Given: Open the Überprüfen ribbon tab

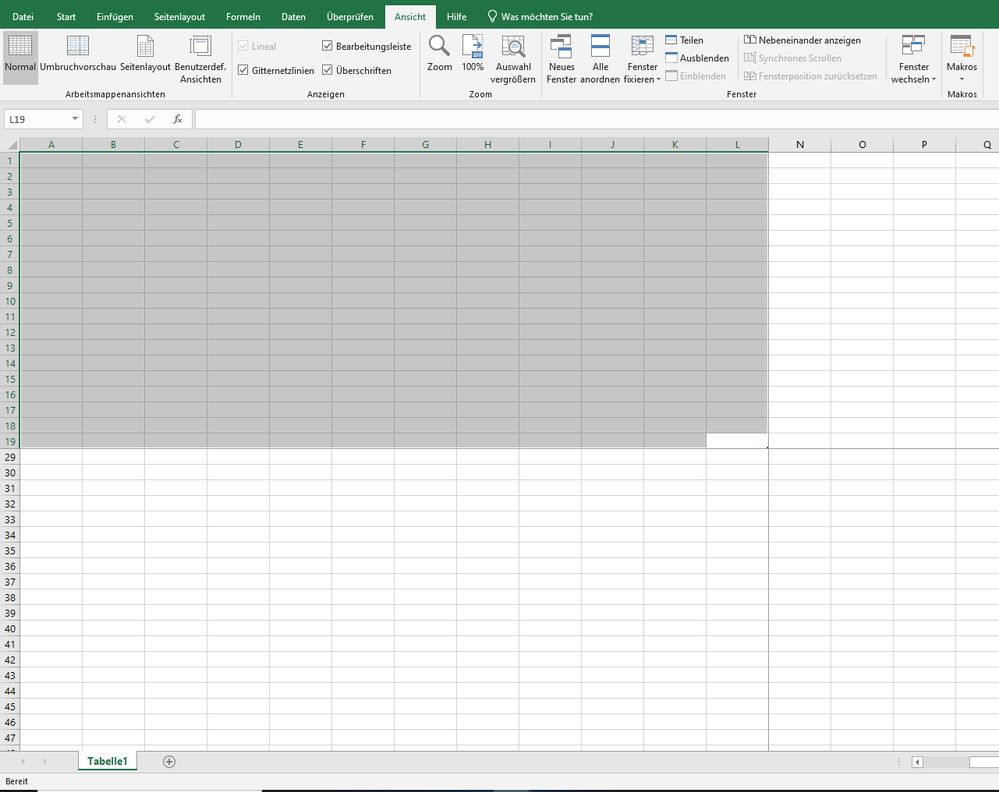Looking at the screenshot, I should click(350, 17).
